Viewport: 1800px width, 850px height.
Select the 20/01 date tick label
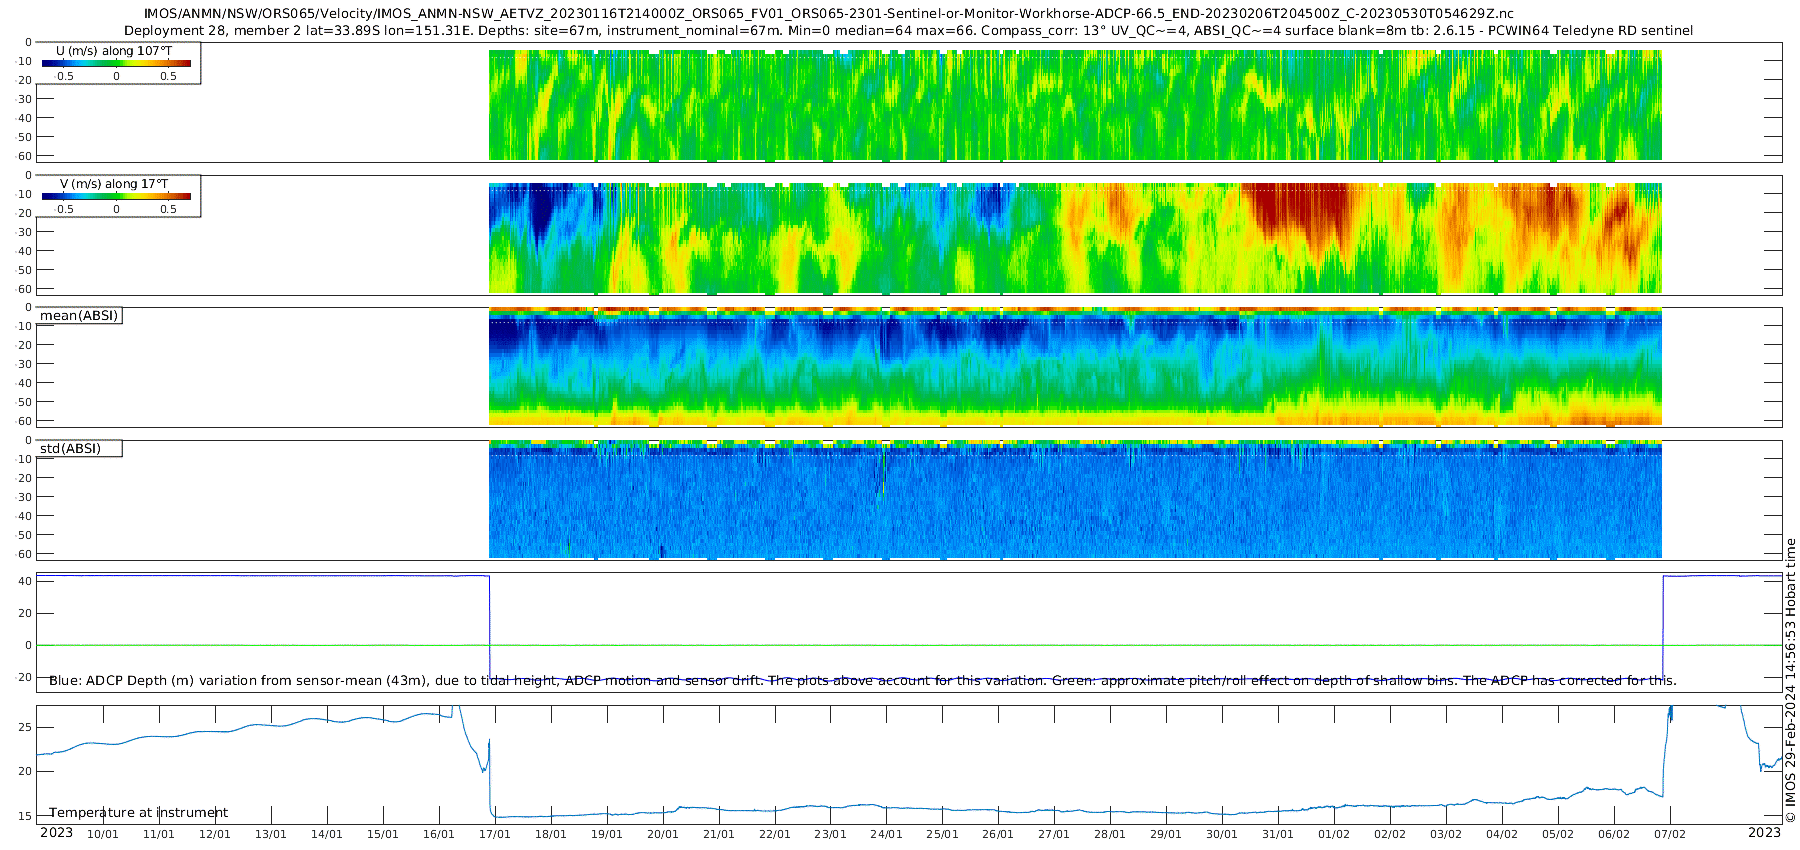point(663,835)
